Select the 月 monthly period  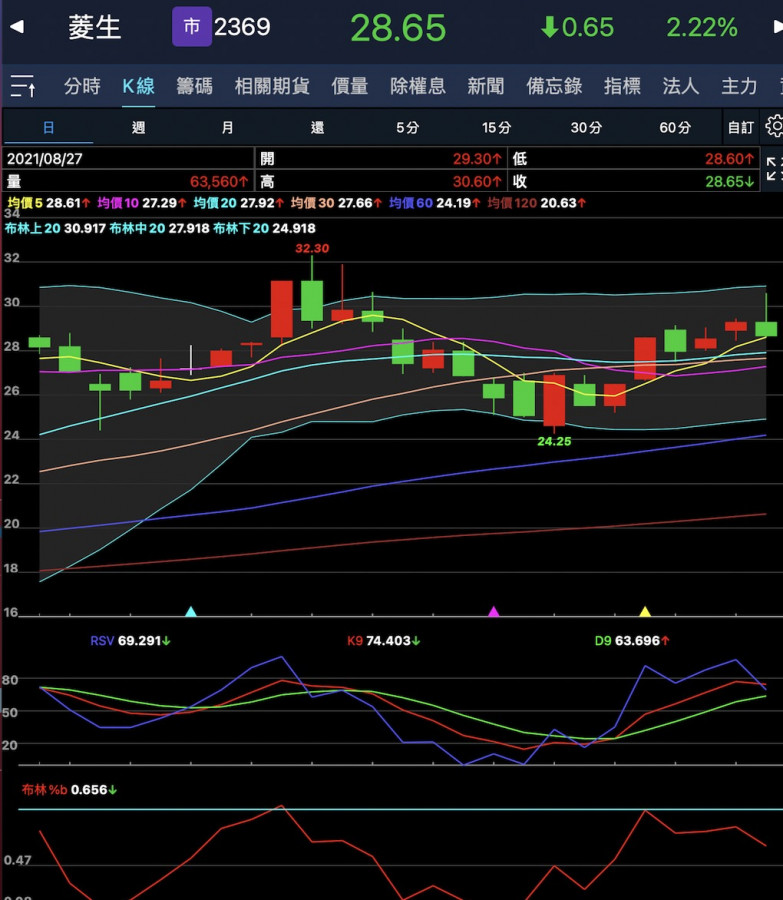click(227, 128)
